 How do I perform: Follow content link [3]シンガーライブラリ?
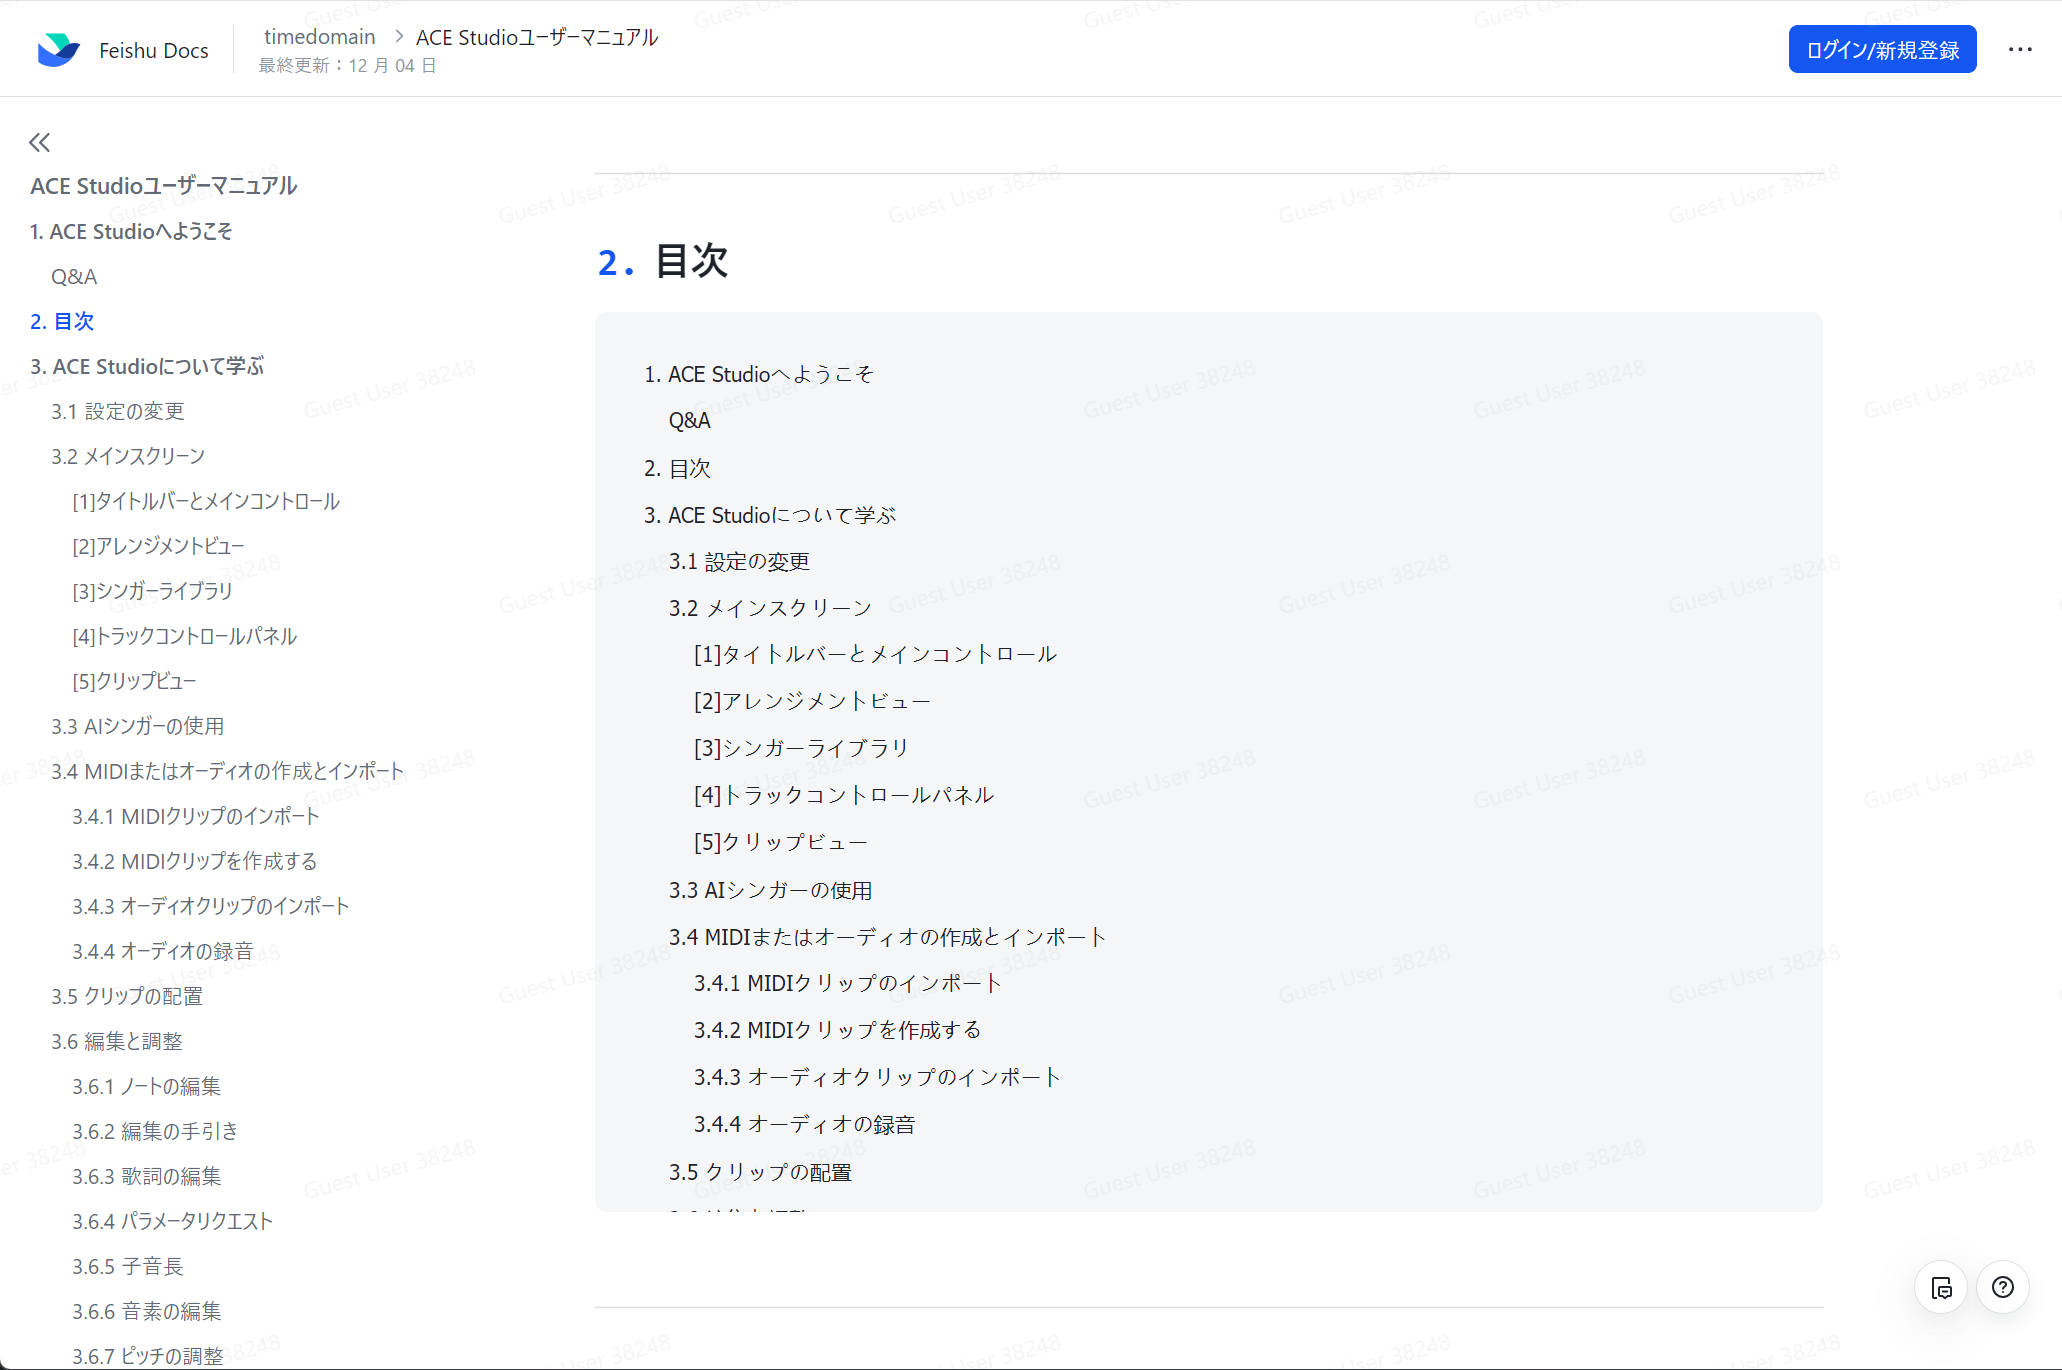(x=801, y=748)
